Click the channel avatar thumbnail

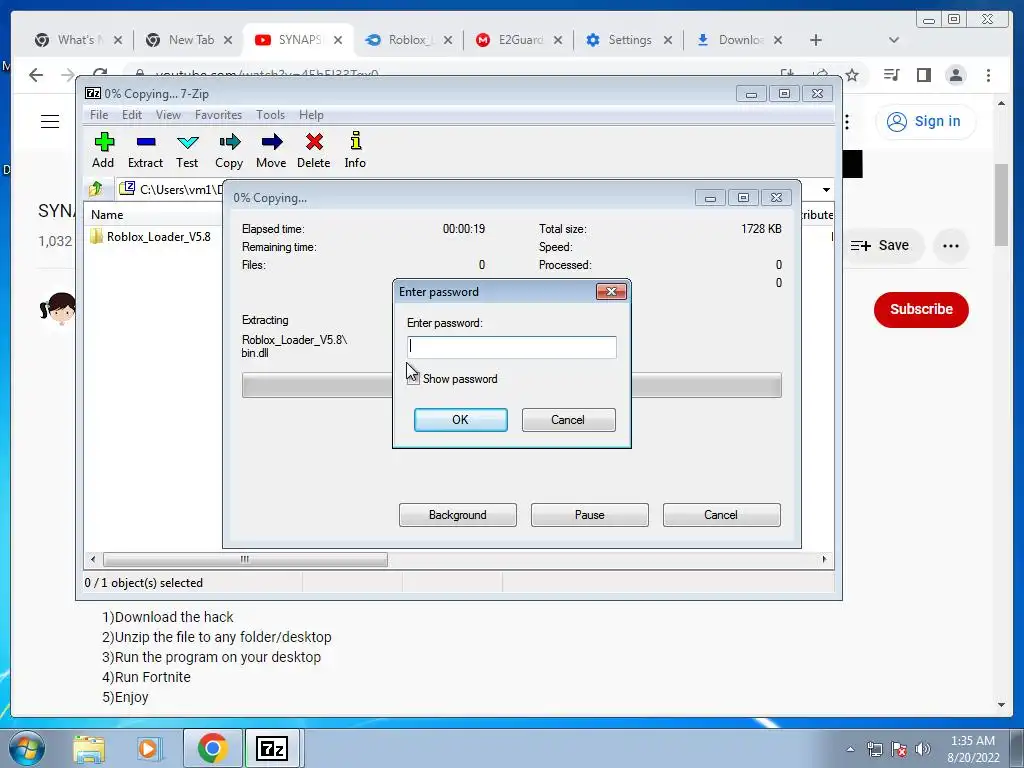pyautogui.click(x=58, y=308)
